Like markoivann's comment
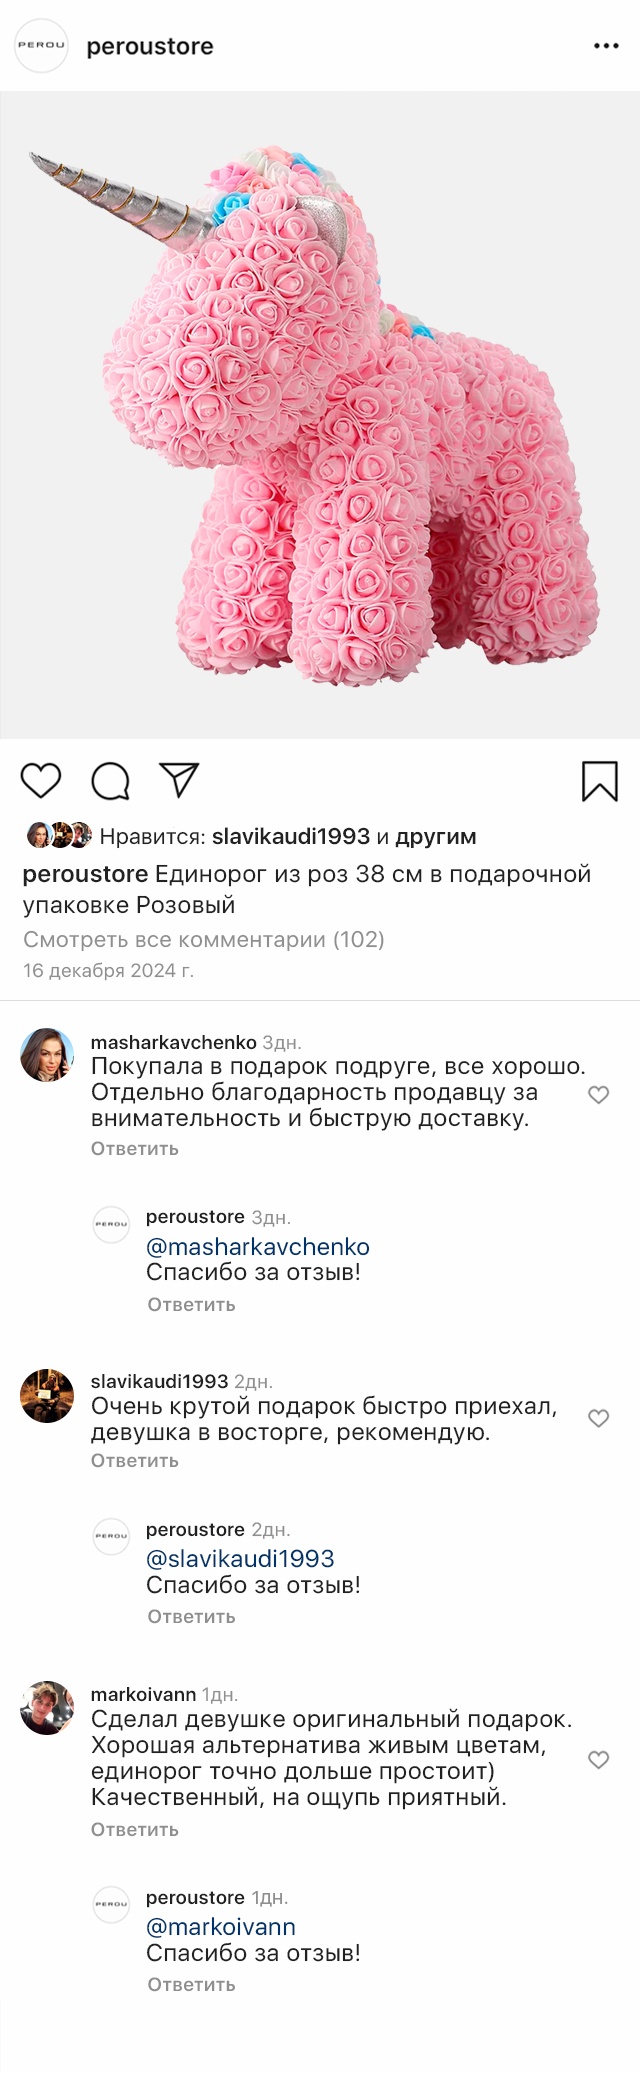Screen dimensions: 640x2073 tap(598, 1760)
